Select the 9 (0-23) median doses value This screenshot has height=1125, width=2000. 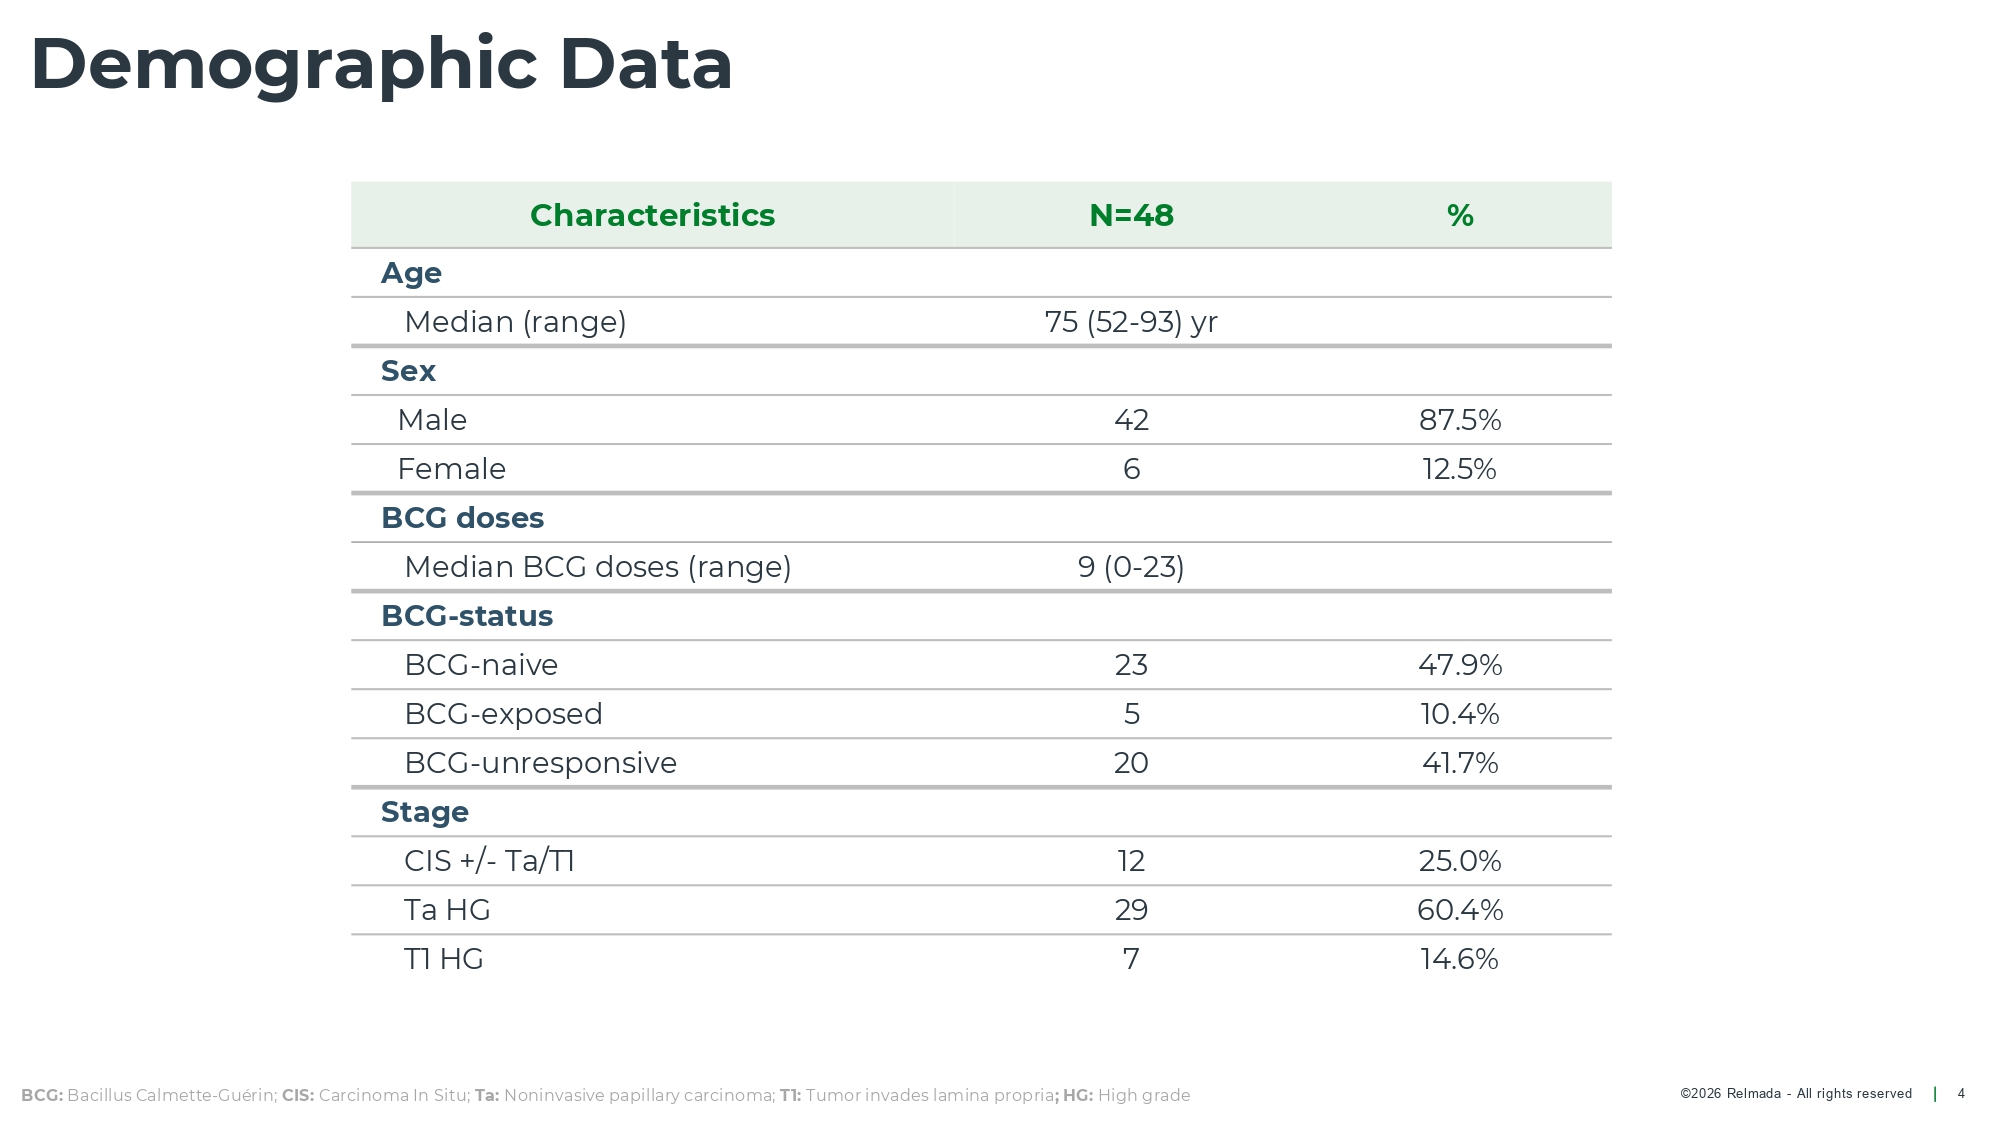coord(1131,567)
